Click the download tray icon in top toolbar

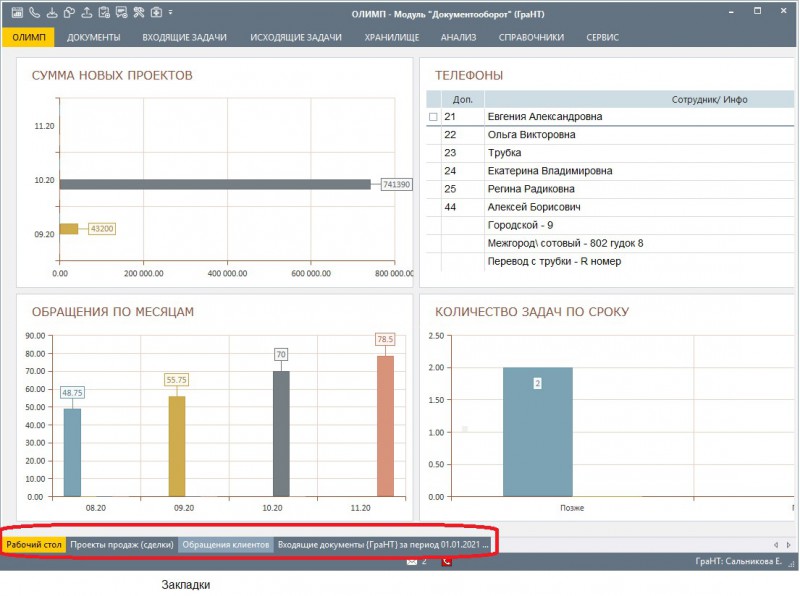50,13
